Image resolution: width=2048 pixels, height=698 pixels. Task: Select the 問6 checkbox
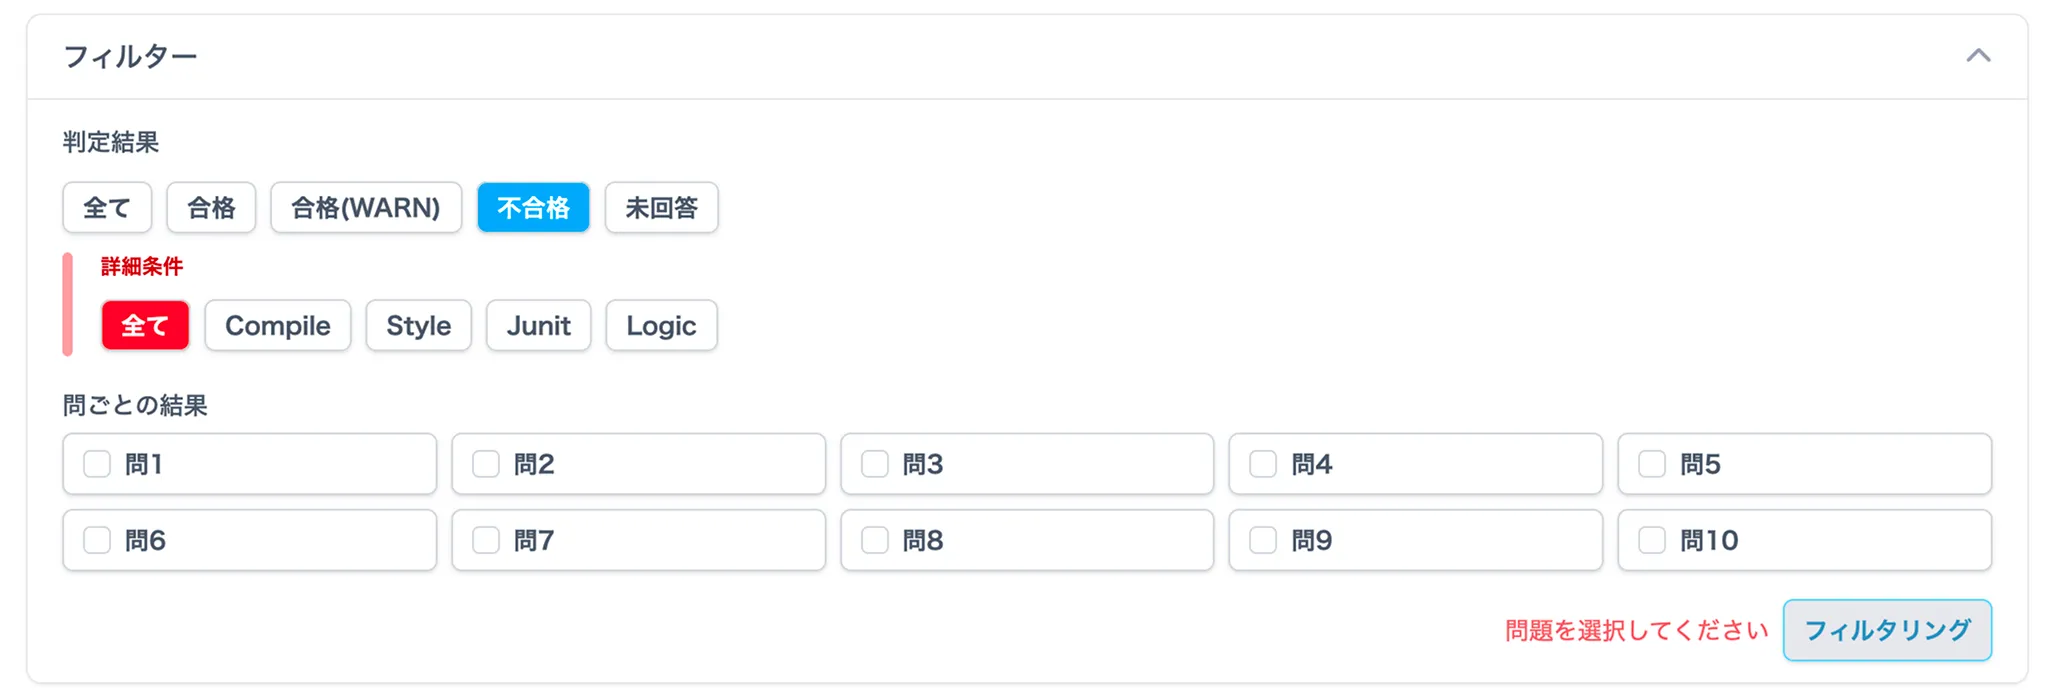(x=97, y=540)
